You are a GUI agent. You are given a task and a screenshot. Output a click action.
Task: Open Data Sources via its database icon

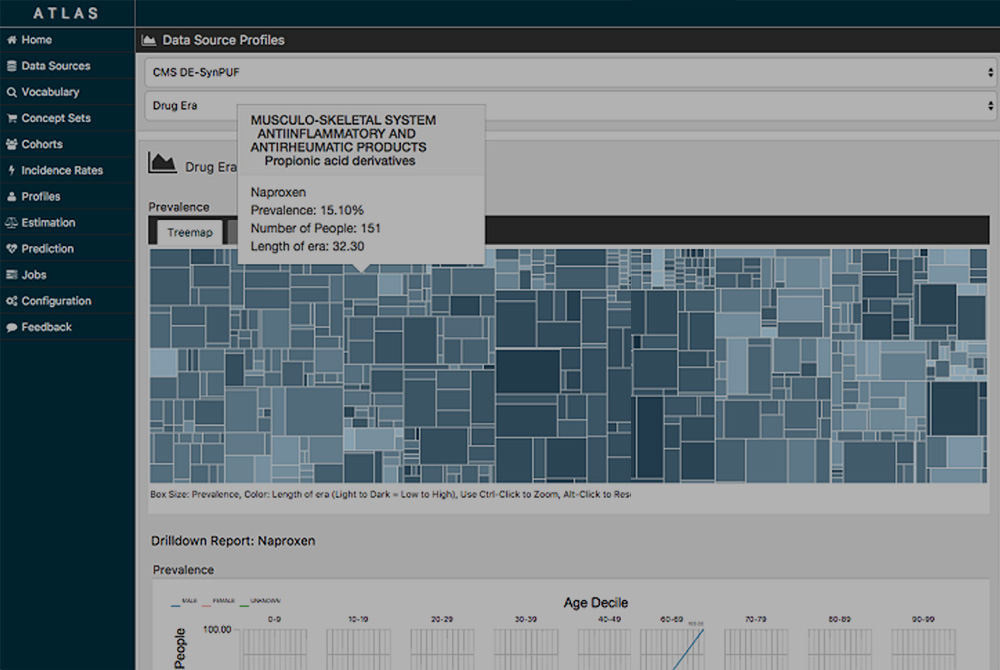[x=12, y=66]
